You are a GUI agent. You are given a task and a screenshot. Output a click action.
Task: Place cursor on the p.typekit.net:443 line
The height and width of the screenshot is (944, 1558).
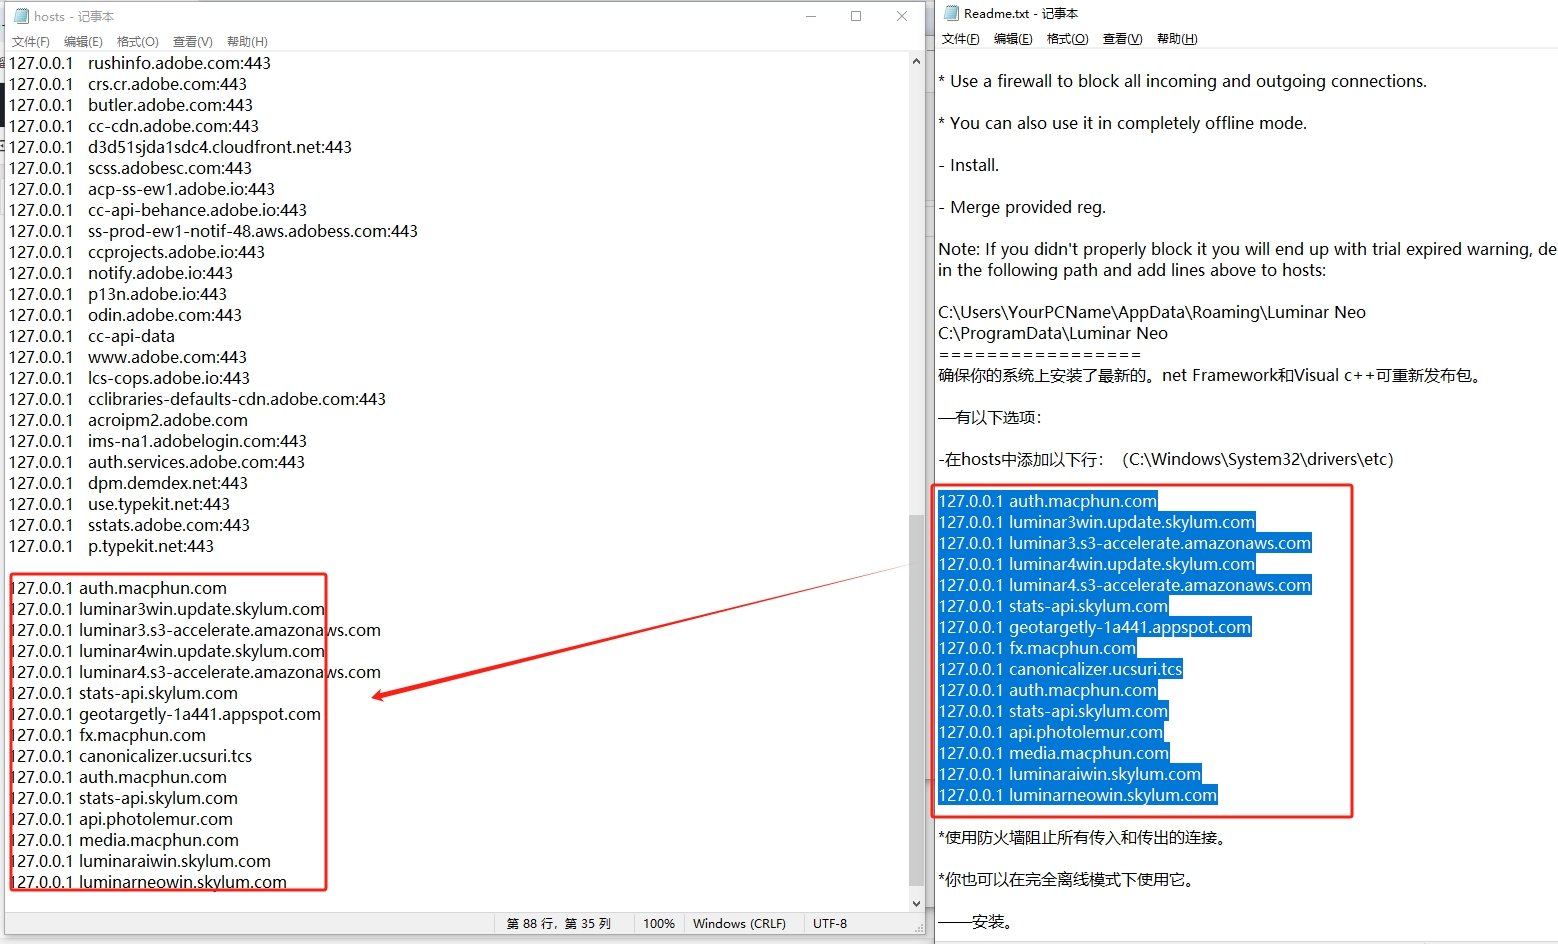(150, 546)
